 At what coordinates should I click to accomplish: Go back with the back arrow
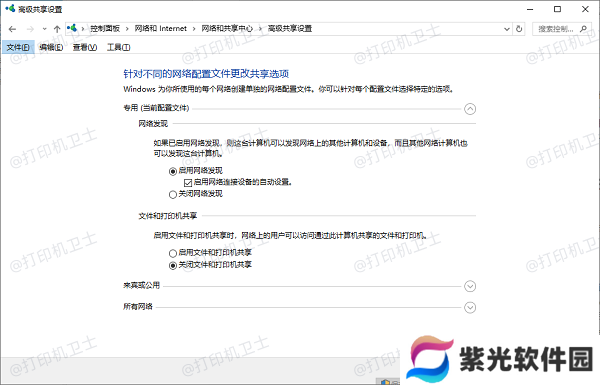click(12, 29)
